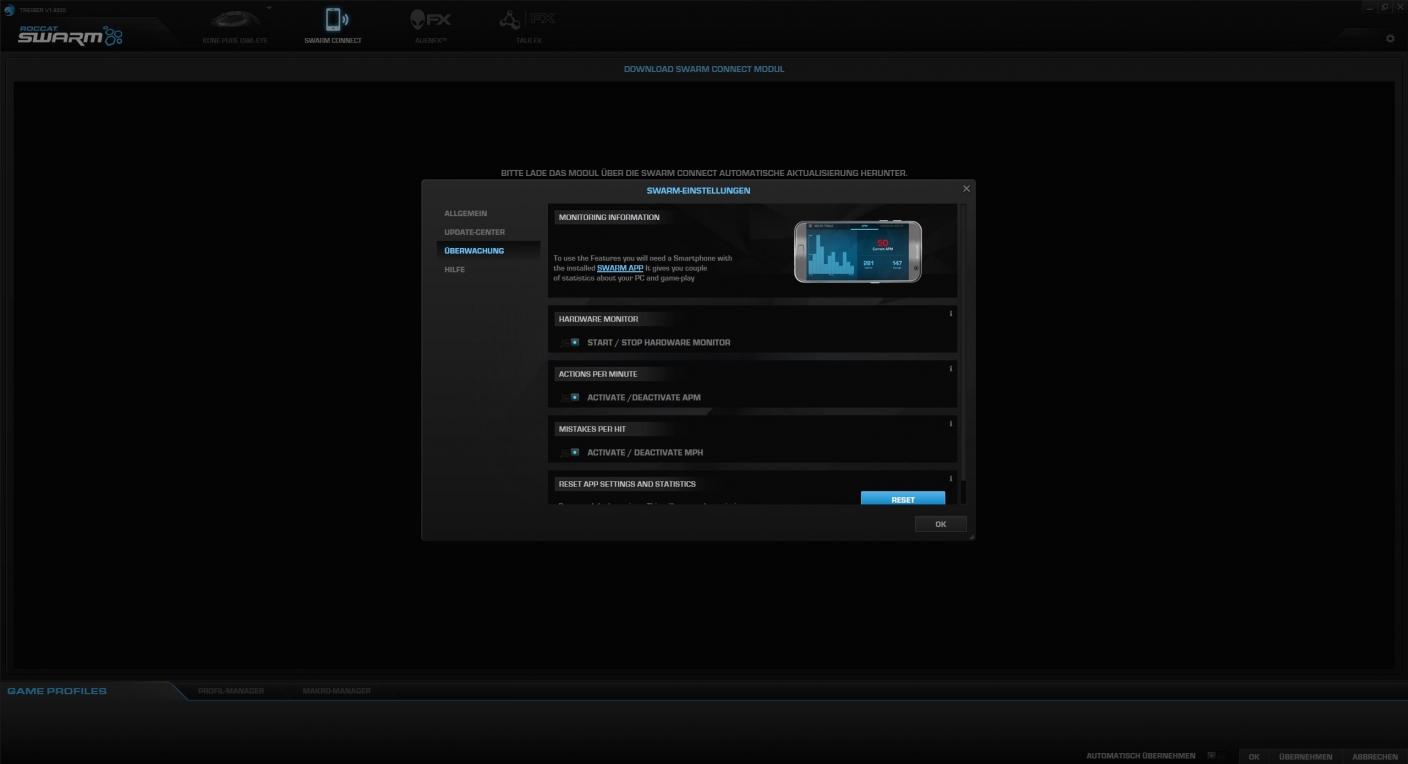This screenshot has width=1408, height=764.
Task: Open the Talk FX tab
Action: (529, 25)
